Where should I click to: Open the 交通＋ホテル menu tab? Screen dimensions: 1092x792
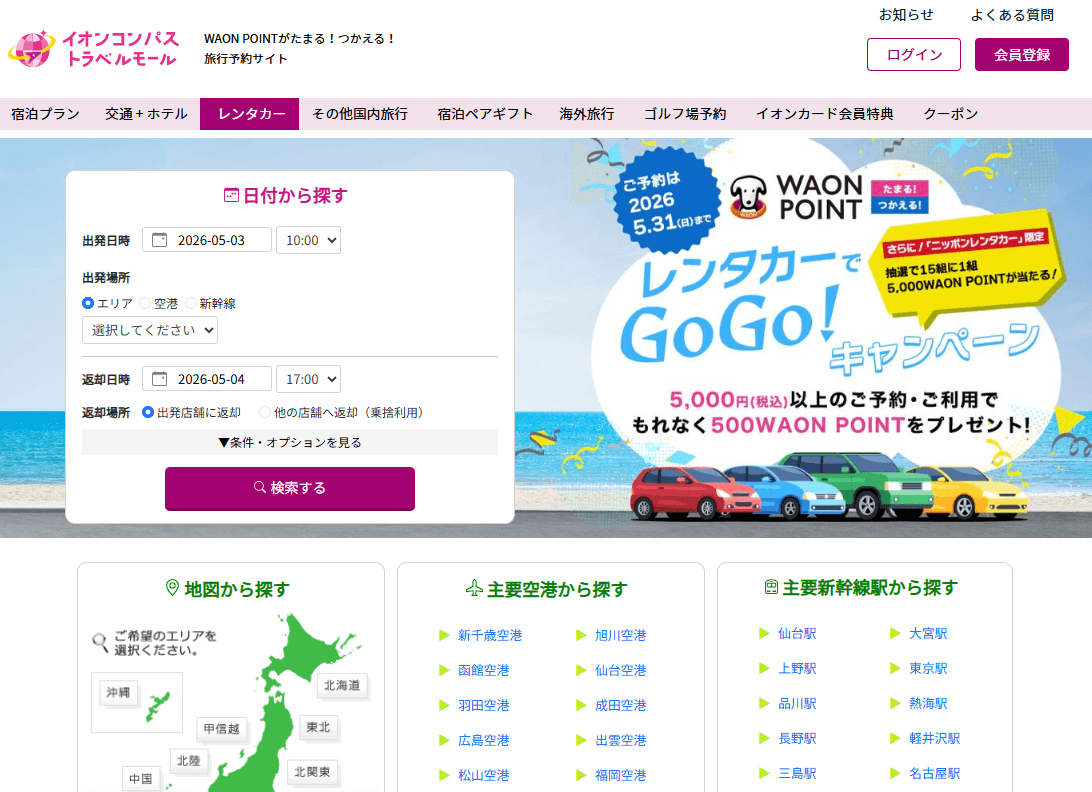coord(146,114)
